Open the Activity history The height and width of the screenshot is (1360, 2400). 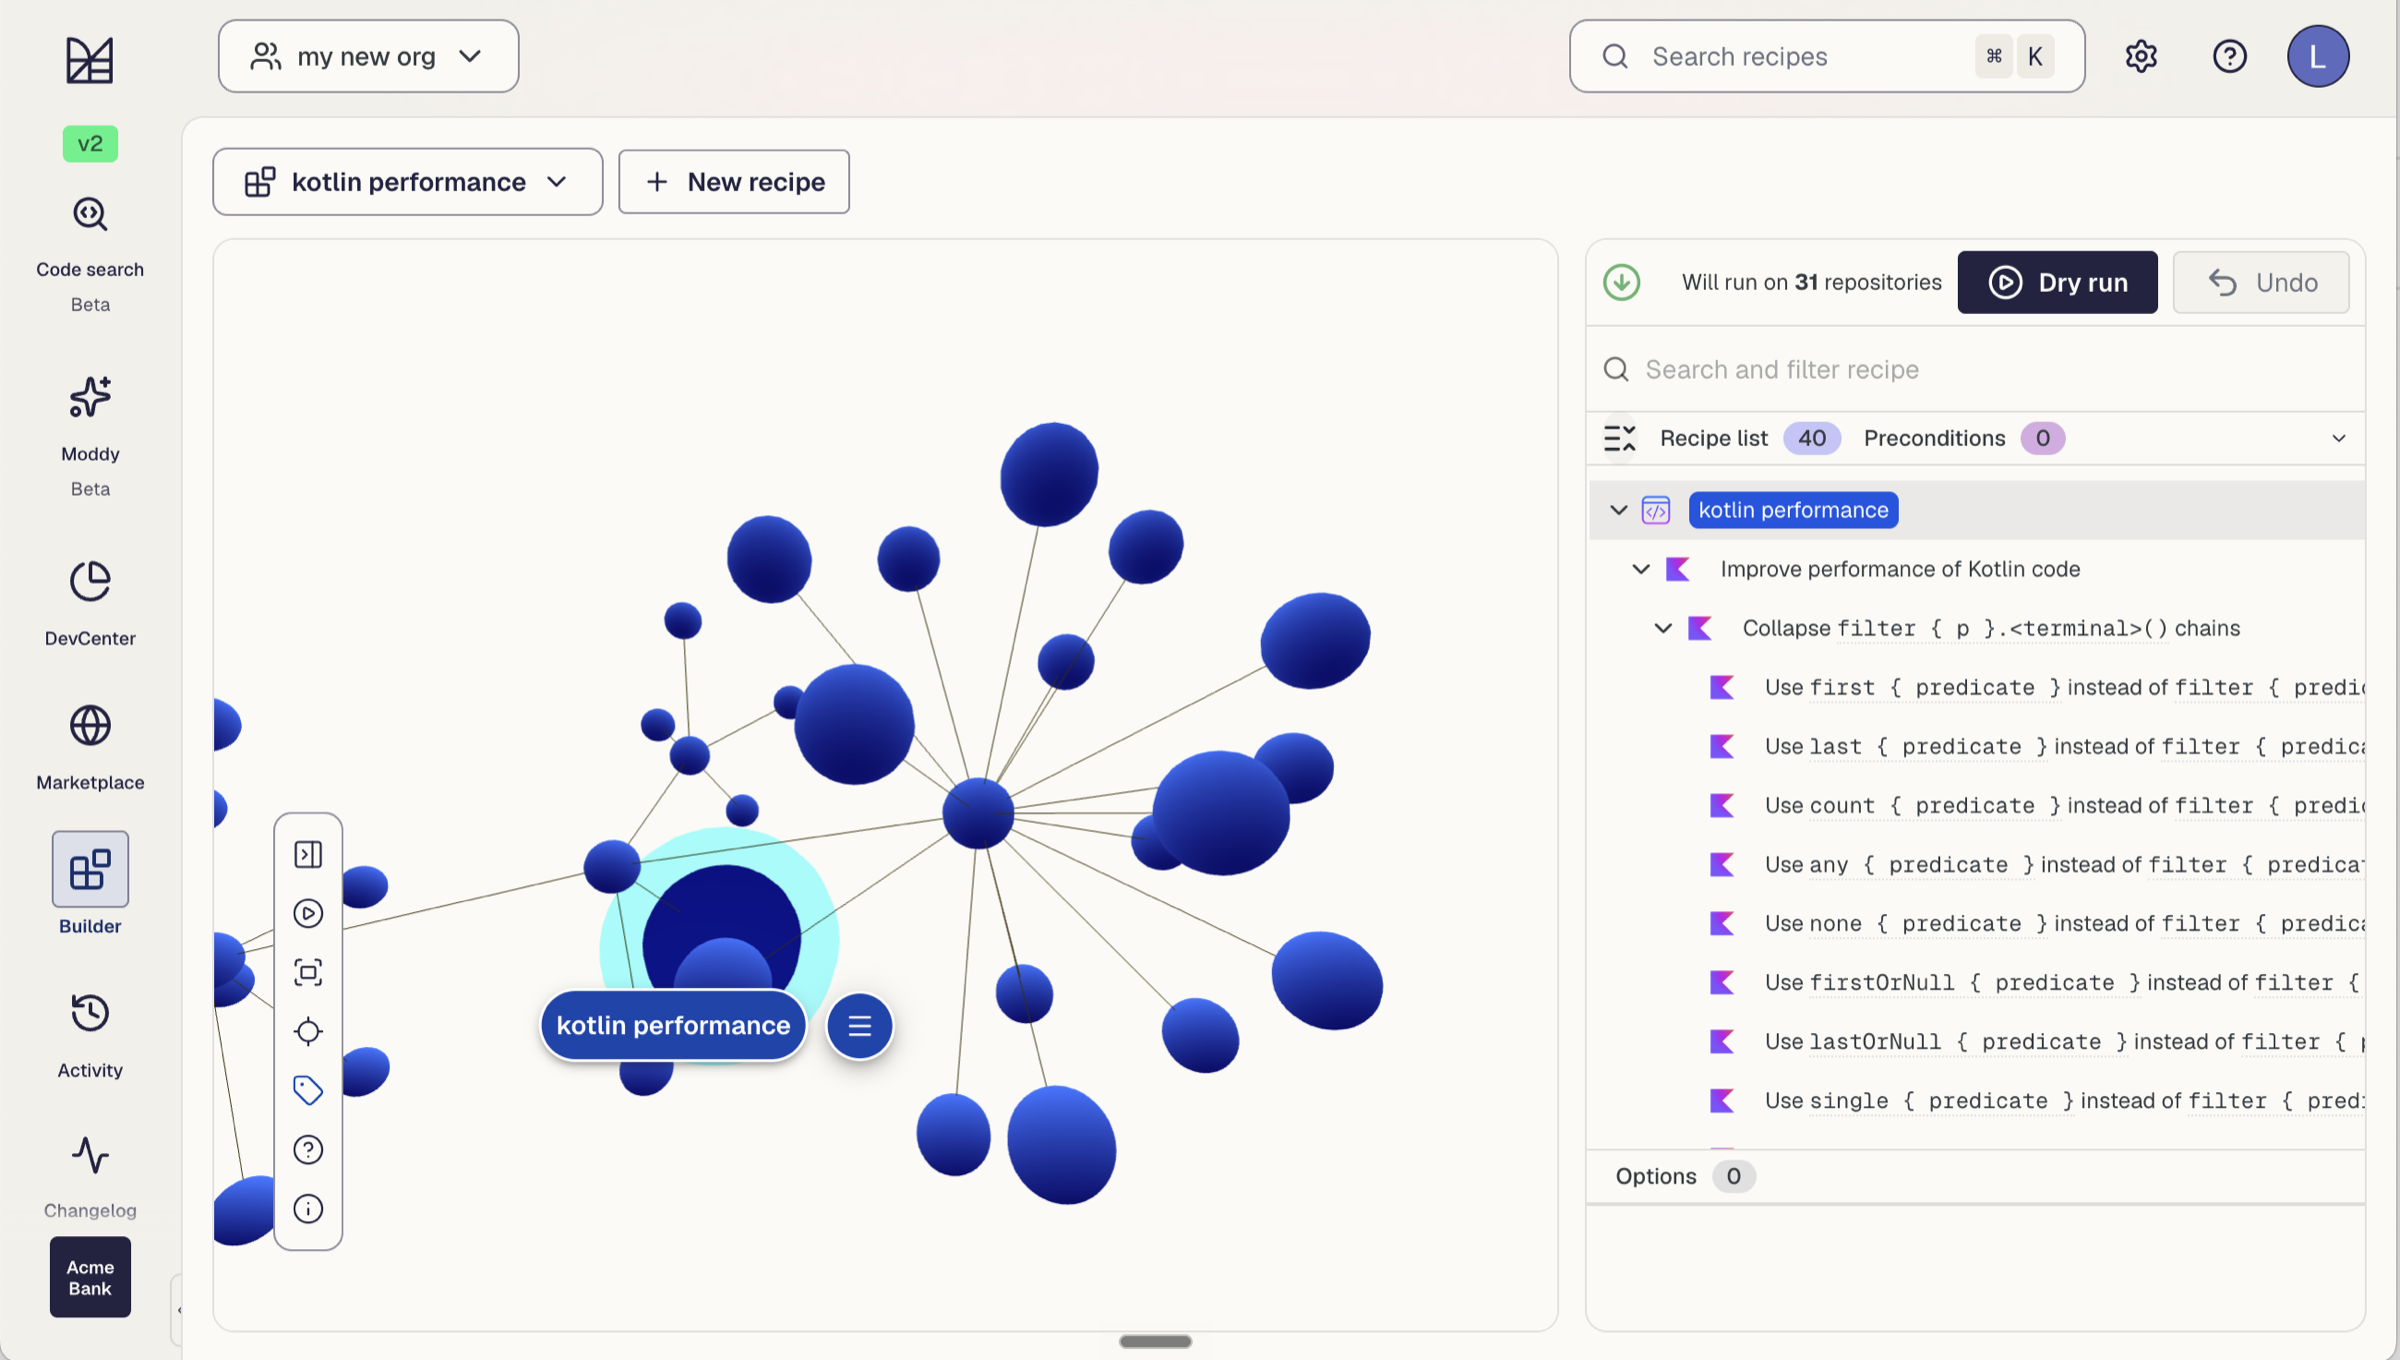pos(90,1035)
